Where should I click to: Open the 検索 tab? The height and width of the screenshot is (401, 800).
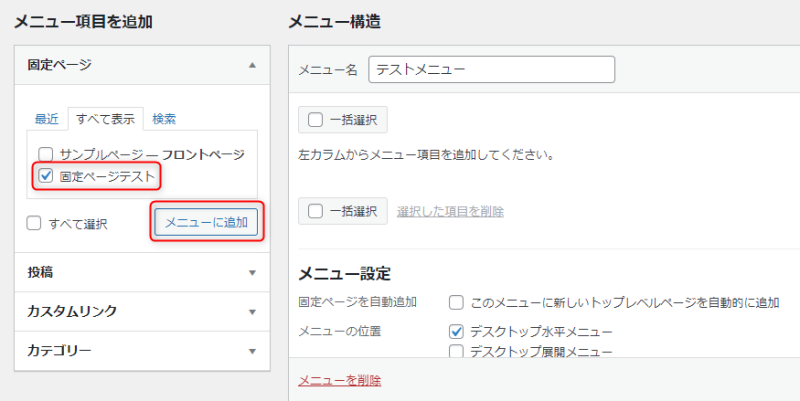[x=164, y=119]
